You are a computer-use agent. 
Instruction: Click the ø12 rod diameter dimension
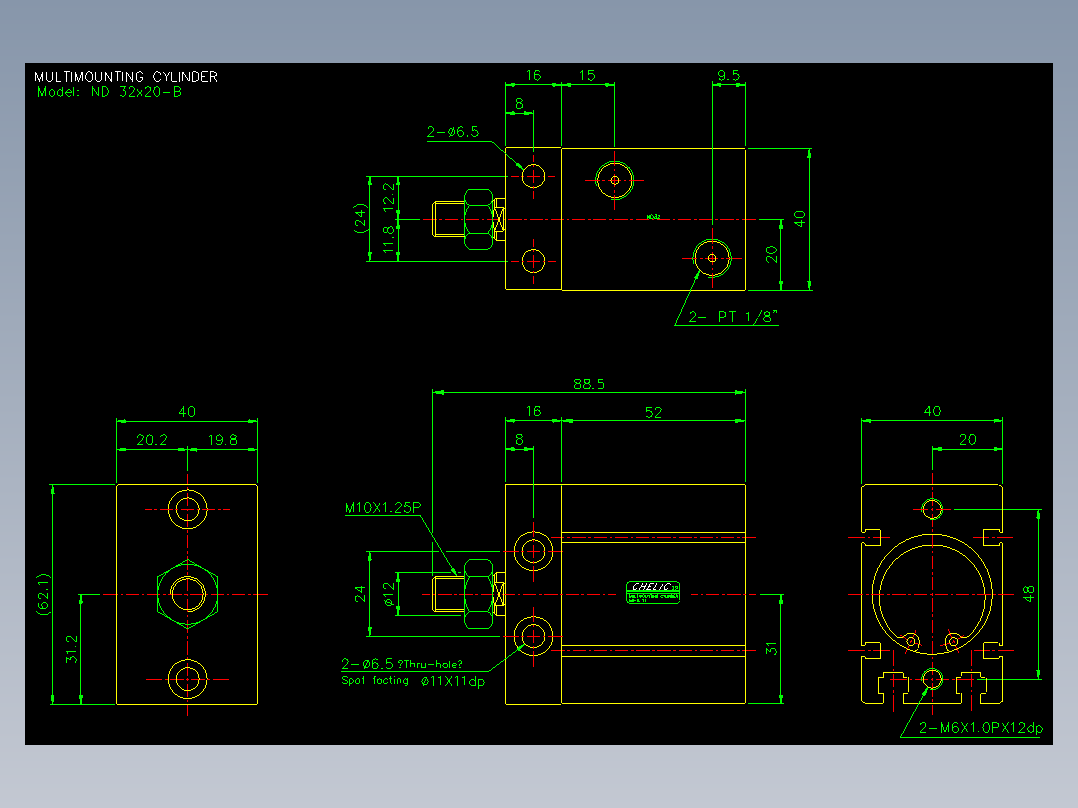389,594
